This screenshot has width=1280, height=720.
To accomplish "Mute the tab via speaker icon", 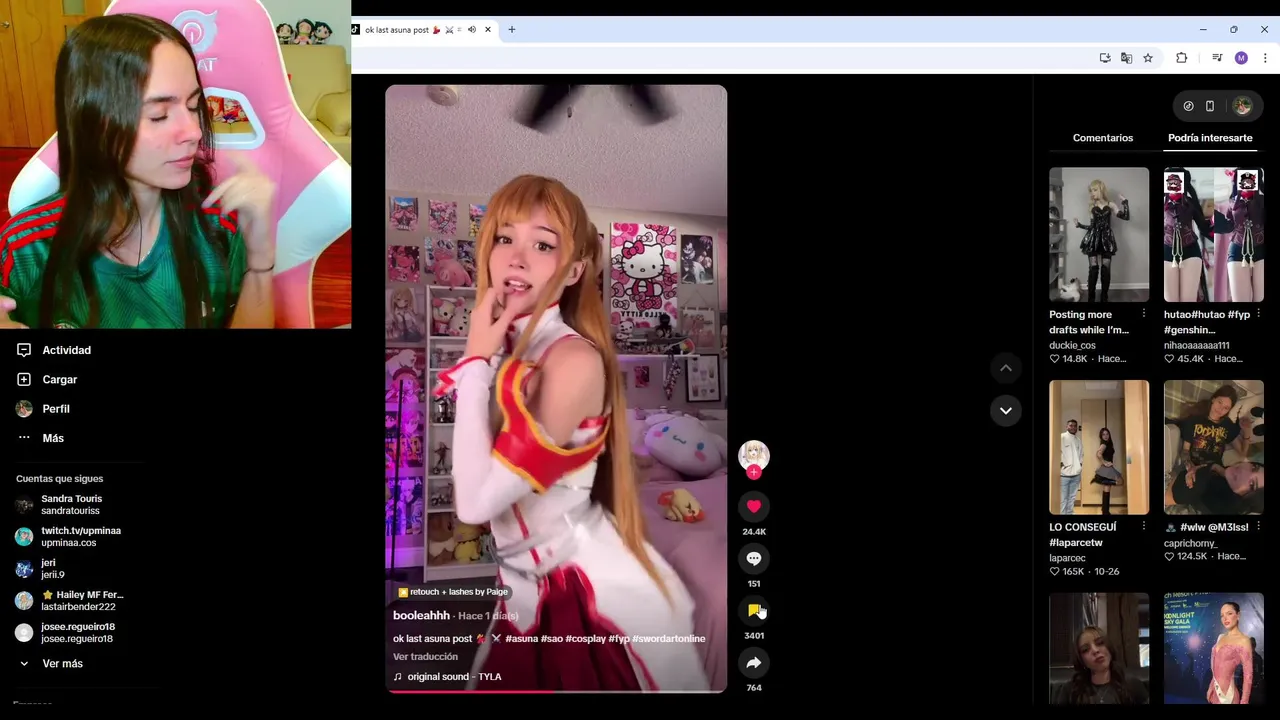I will click(x=471, y=30).
